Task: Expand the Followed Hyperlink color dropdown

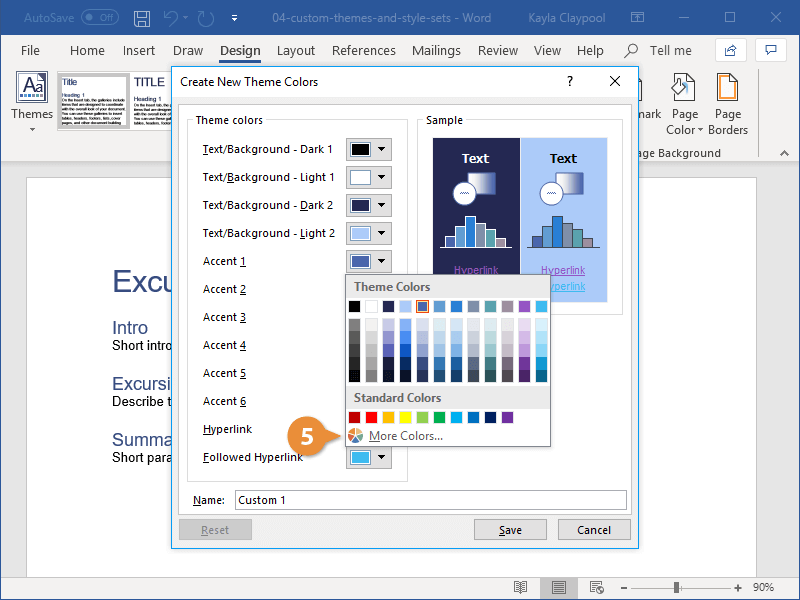Action: [x=369, y=457]
